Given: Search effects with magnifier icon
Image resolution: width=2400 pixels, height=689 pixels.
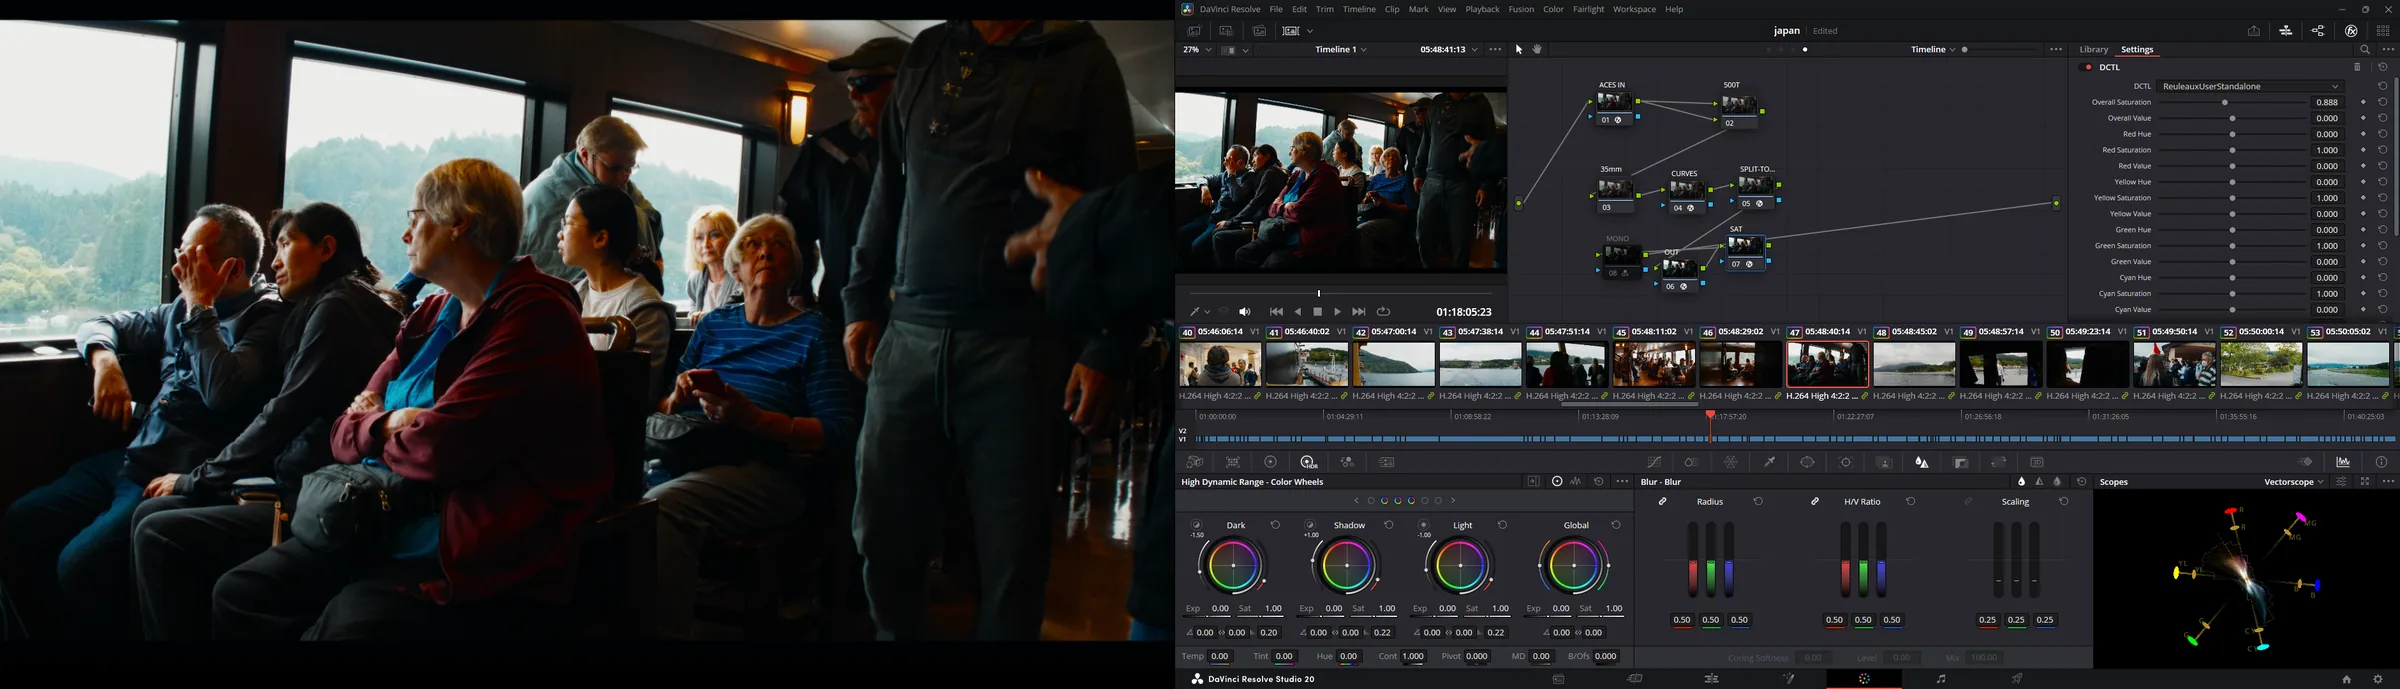Looking at the screenshot, I should tap(2365, 49).
